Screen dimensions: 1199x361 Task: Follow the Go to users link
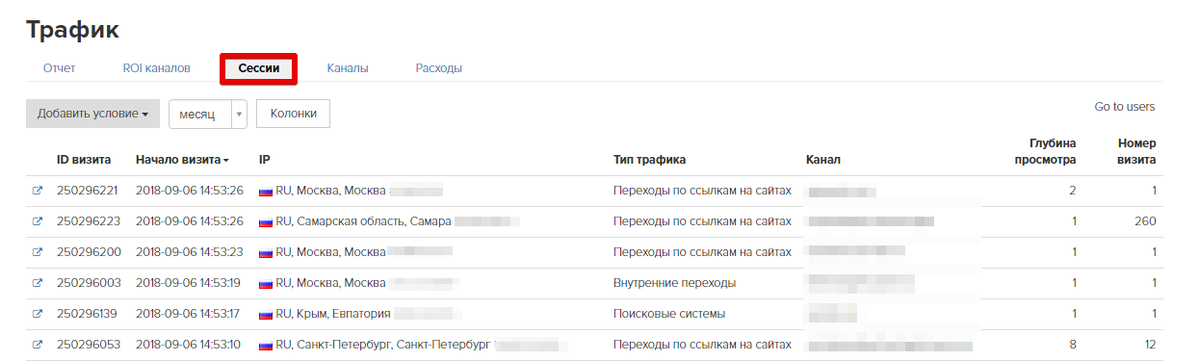(x=1124, y=107)
